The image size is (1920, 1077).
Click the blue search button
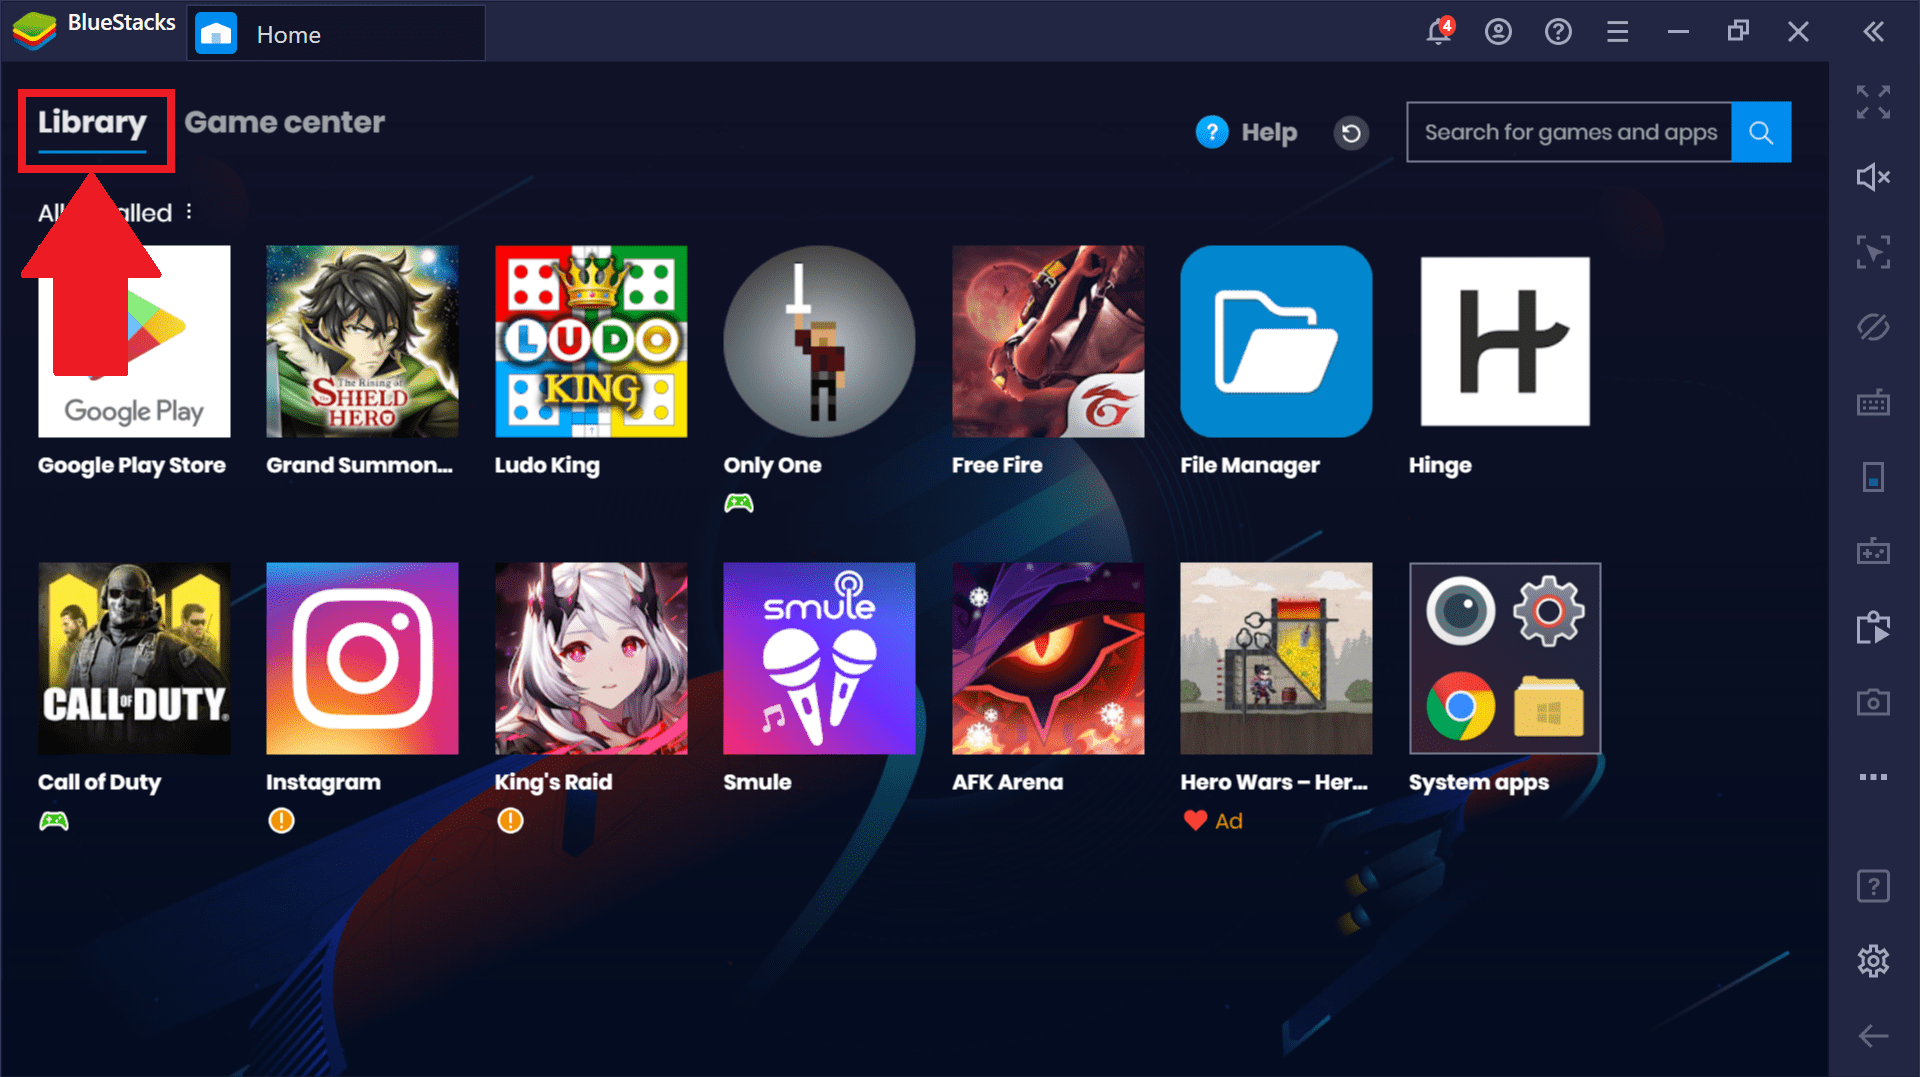coord(1761,132)
